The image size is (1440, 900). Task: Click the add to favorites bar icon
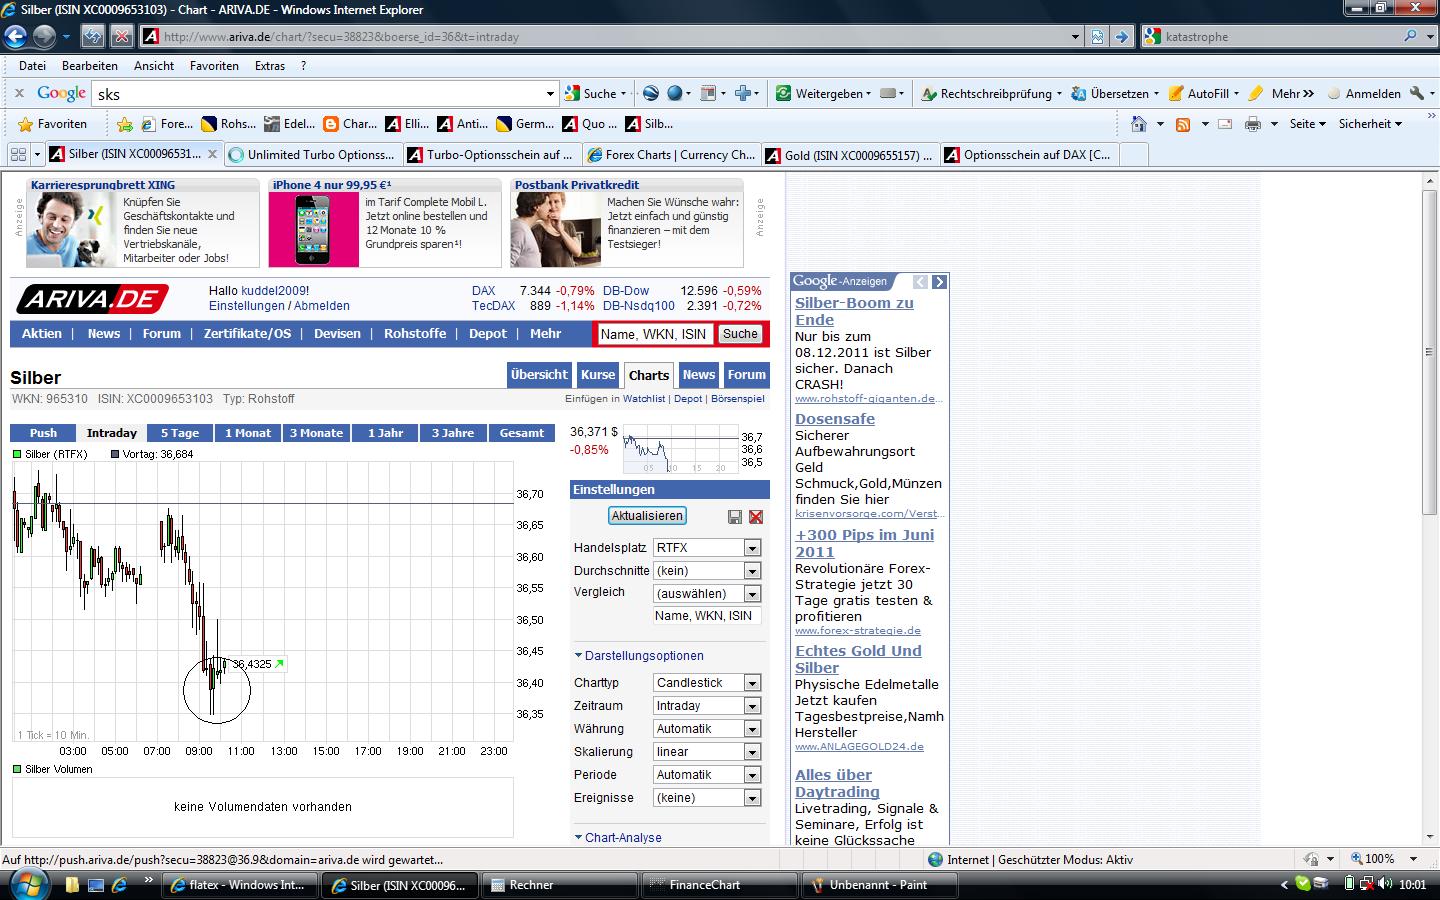pyautogui.click(x=125, y=124)
